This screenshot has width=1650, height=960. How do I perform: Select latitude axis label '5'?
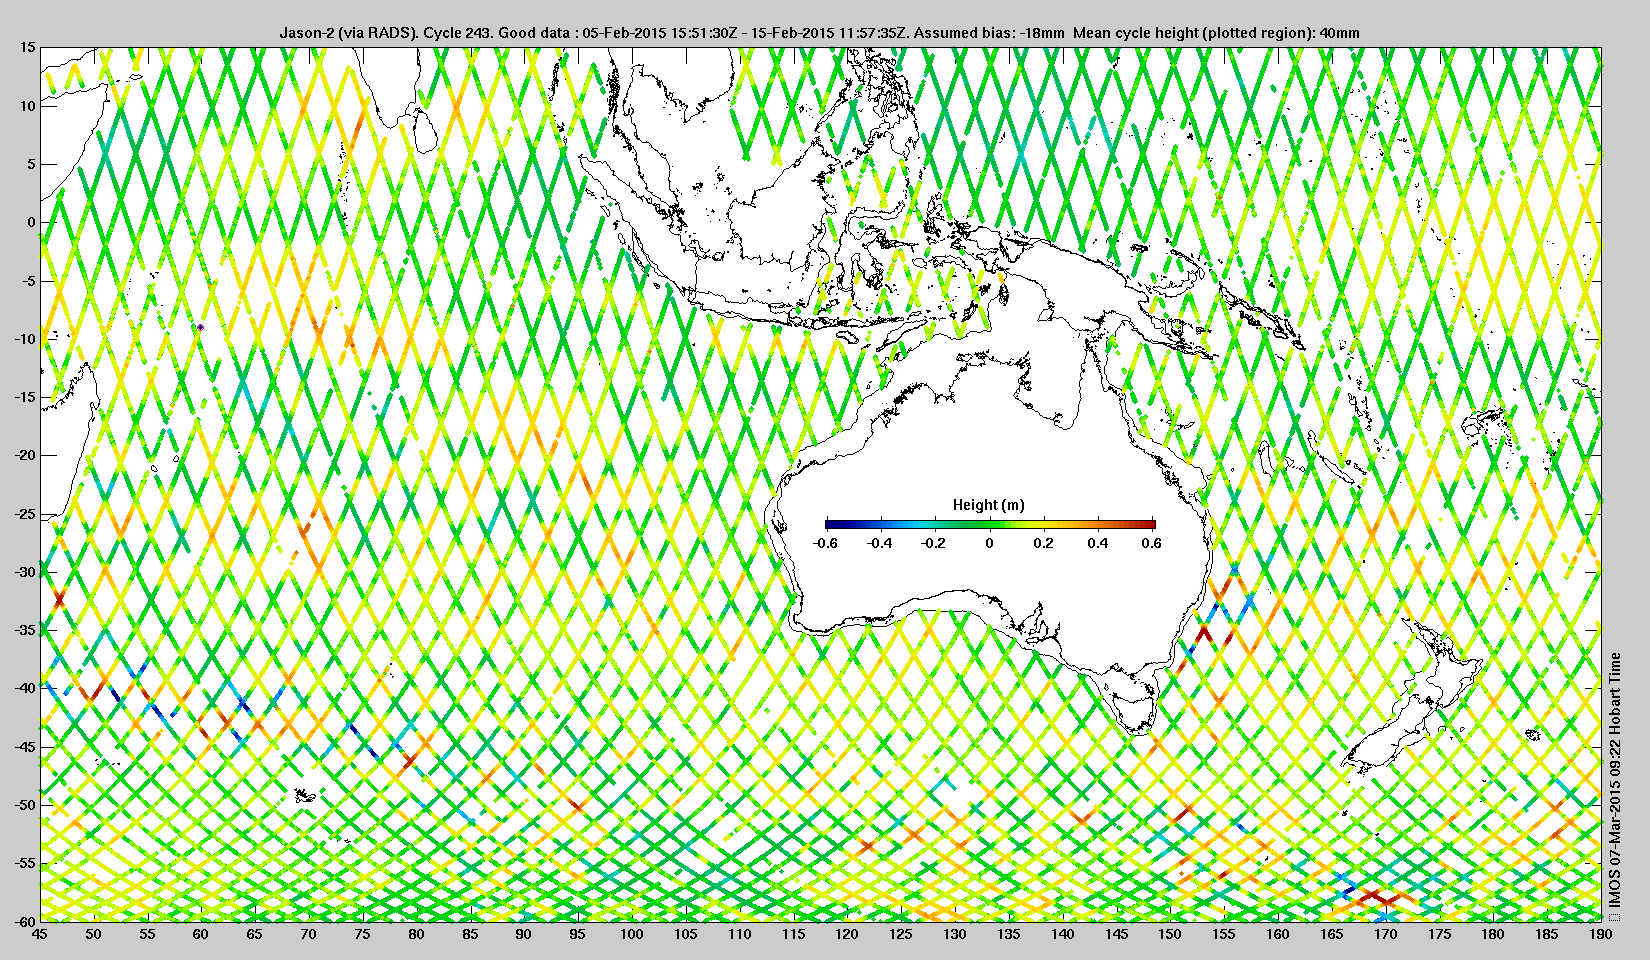tap(31, 164)
